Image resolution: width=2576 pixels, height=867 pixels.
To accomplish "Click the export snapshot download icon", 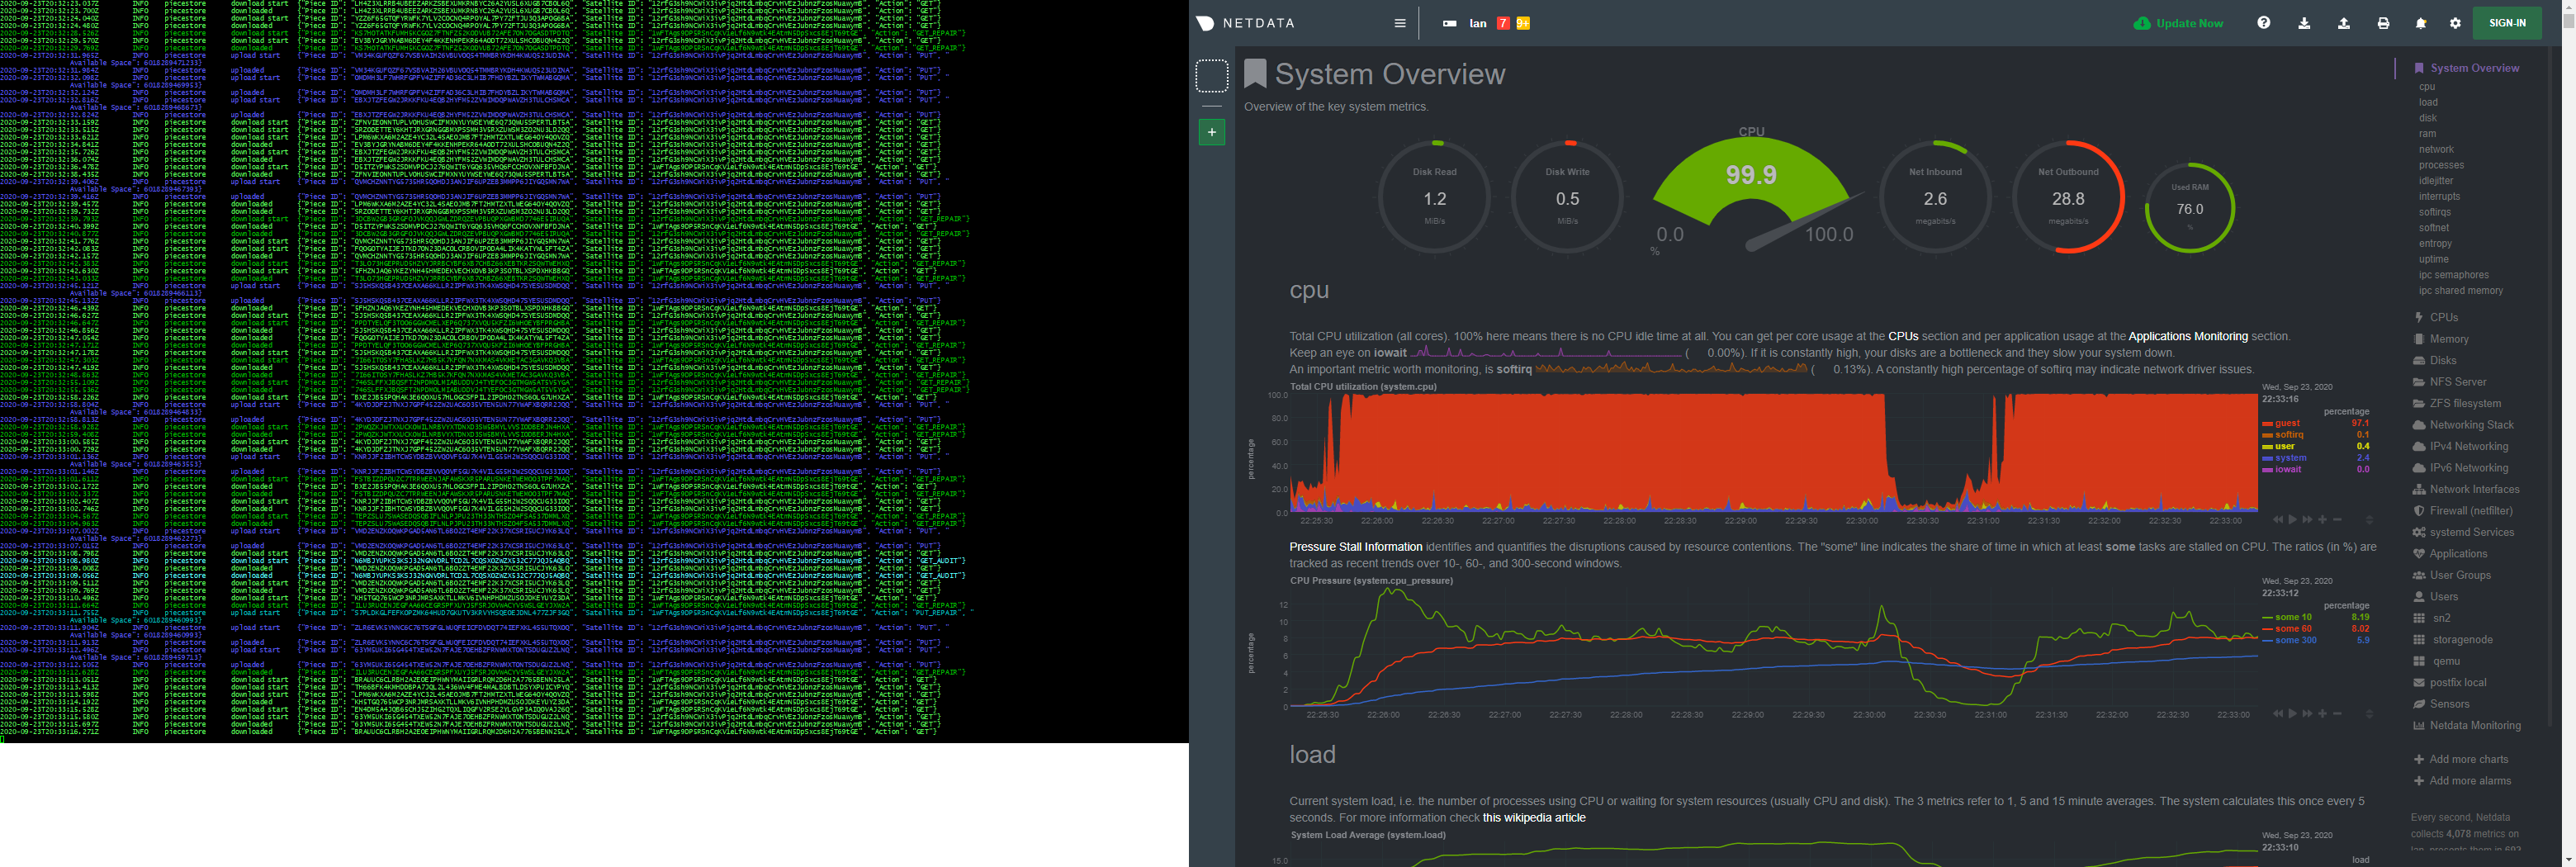I will [x=2304, y=23].
